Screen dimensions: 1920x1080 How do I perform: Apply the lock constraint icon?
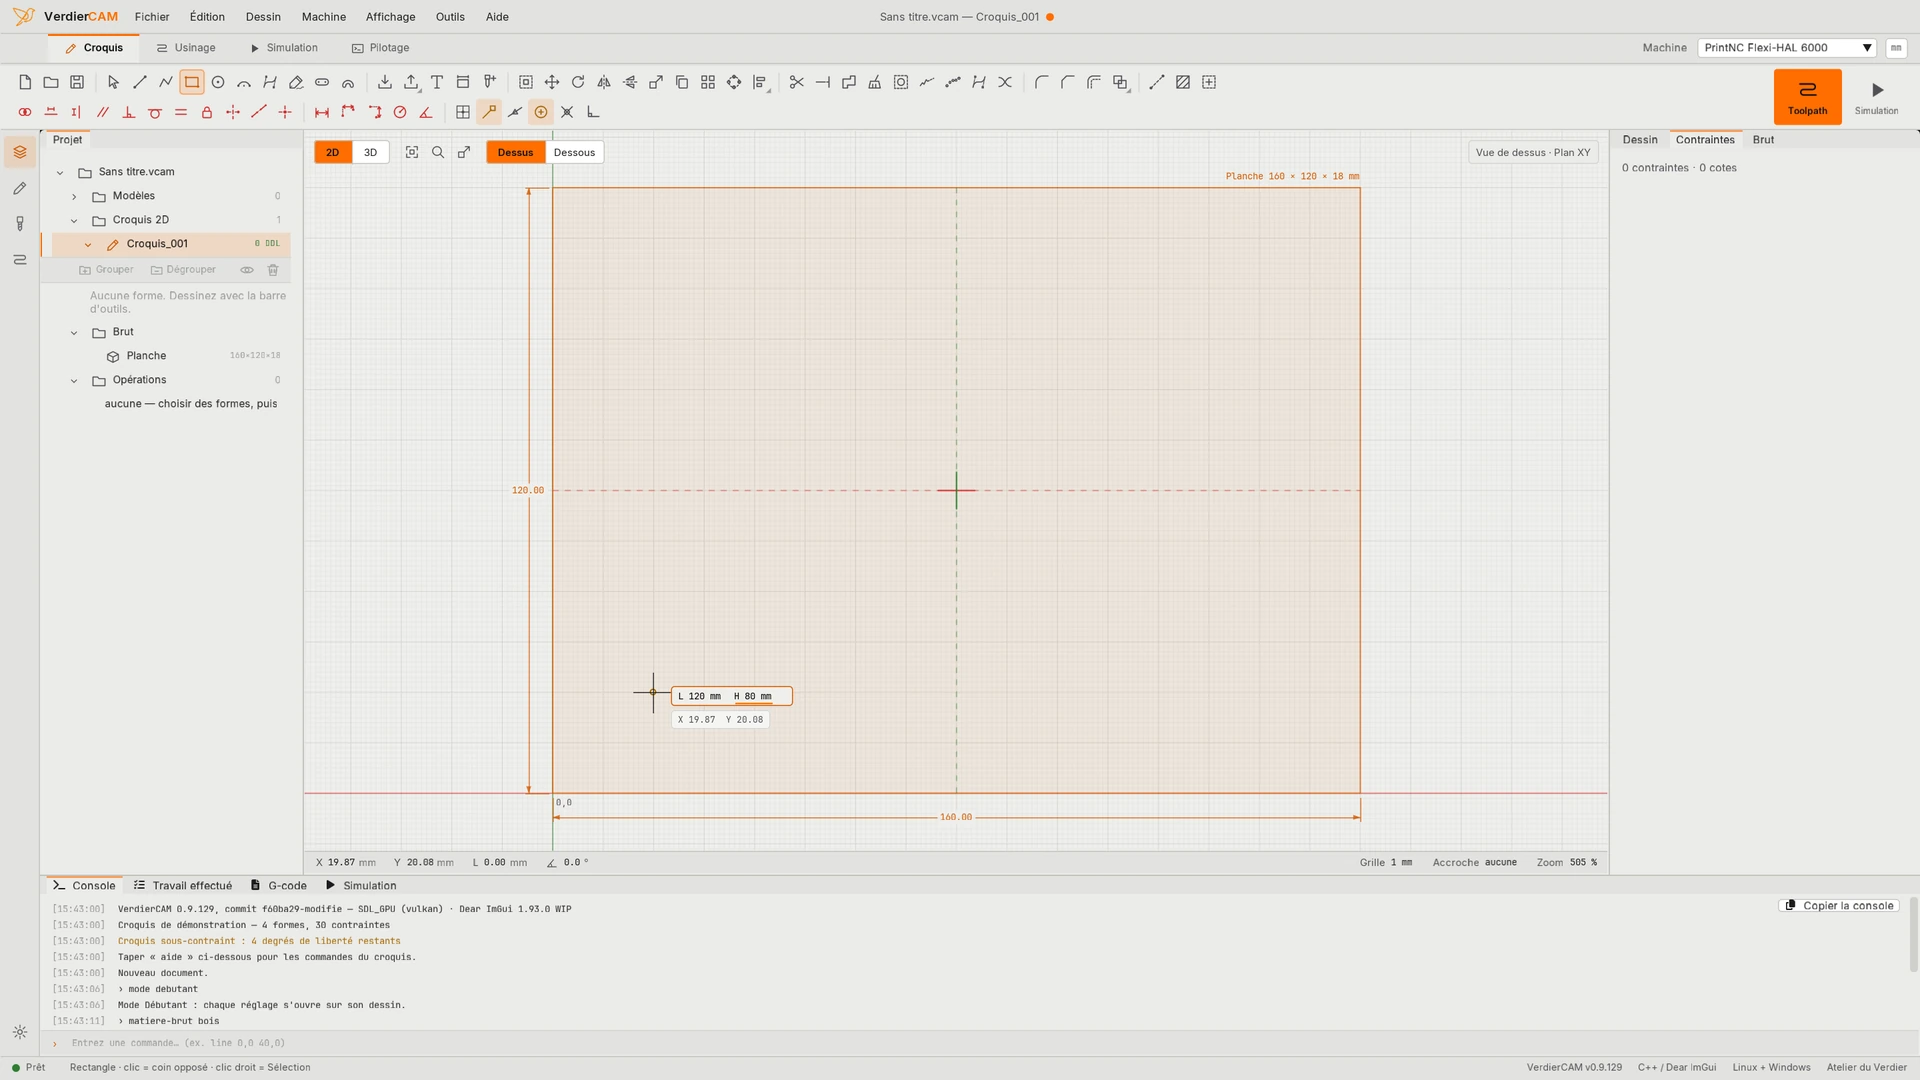tap(207, 112)
